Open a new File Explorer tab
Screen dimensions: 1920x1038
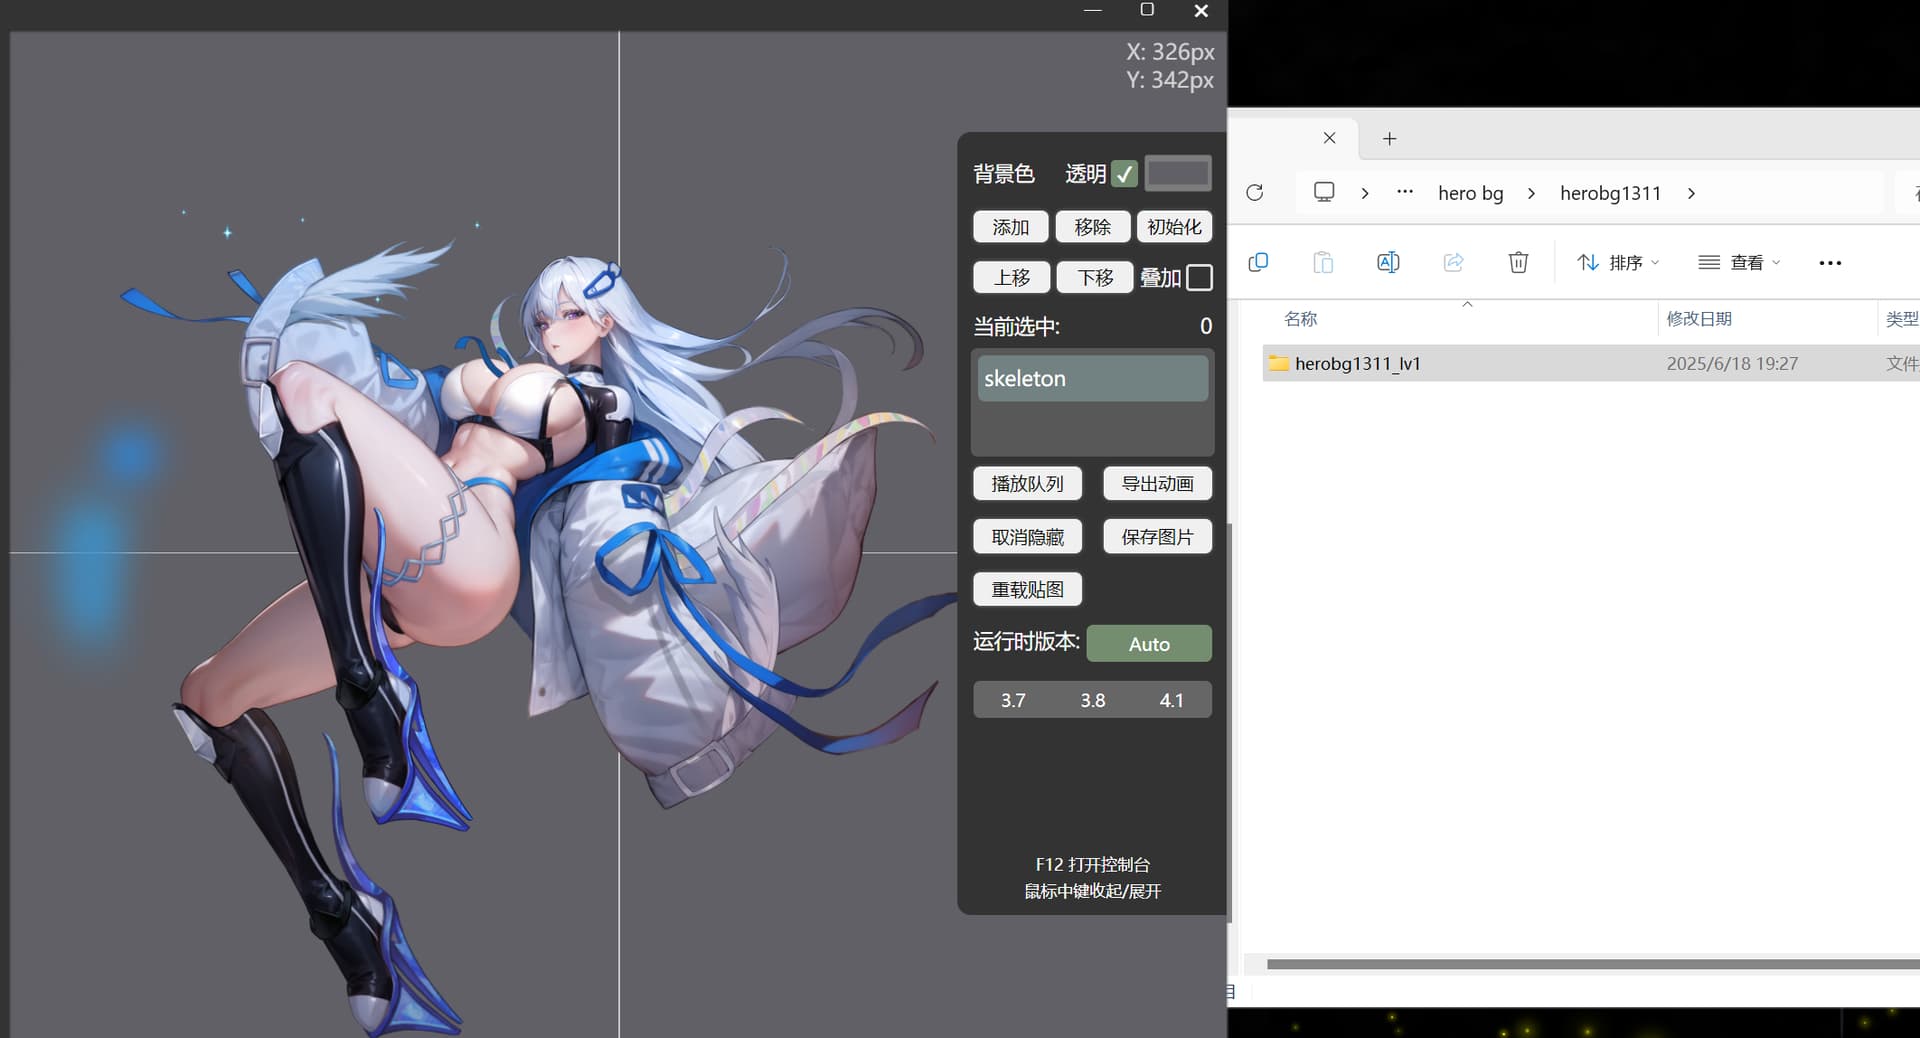tap(1389, 139)
